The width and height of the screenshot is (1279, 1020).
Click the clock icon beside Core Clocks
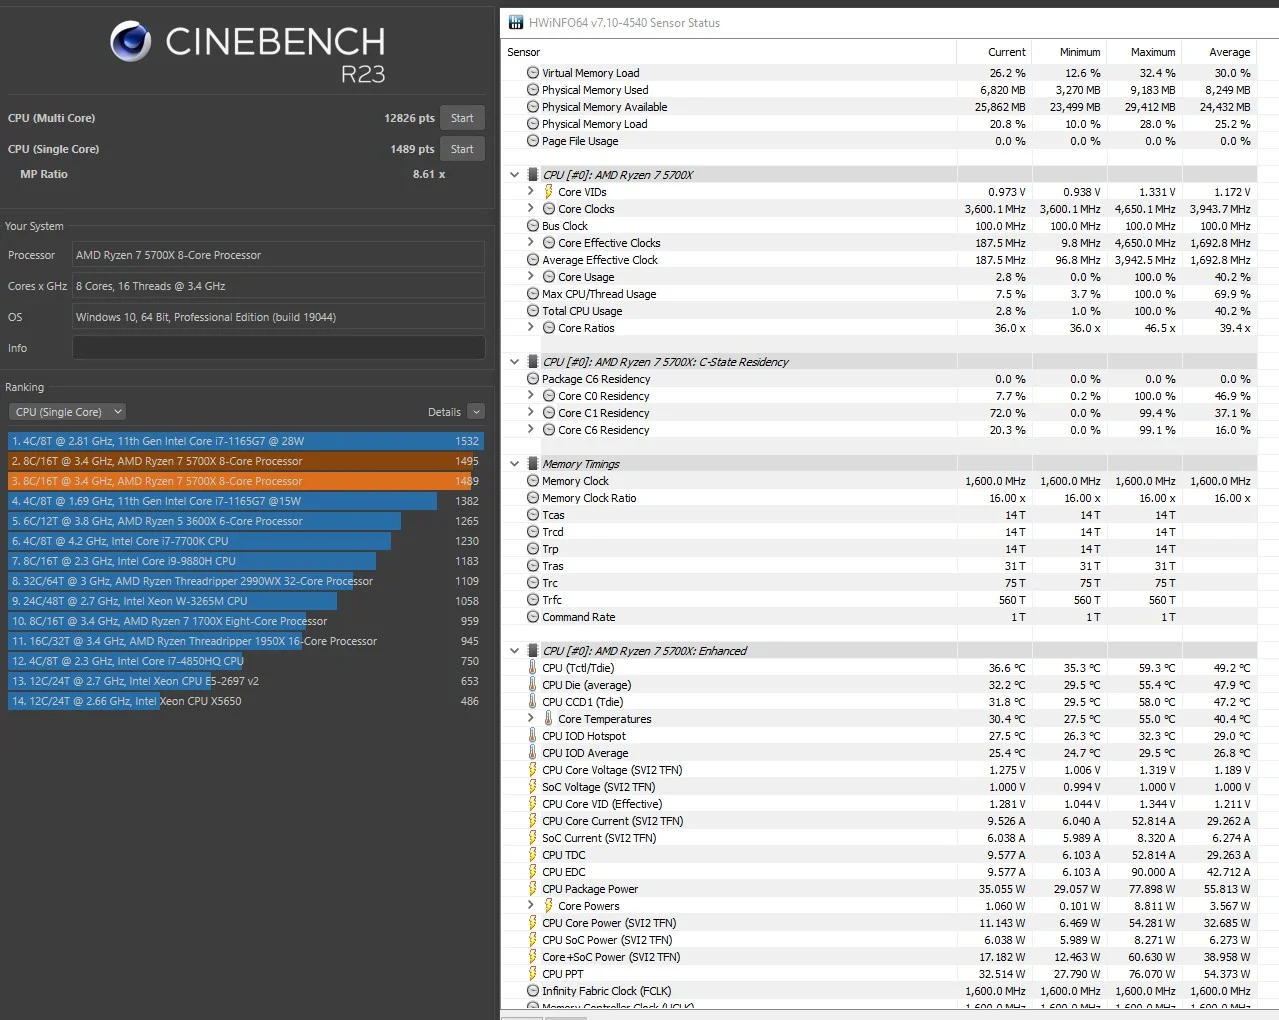pyautogui.click(x=549, y=209)
